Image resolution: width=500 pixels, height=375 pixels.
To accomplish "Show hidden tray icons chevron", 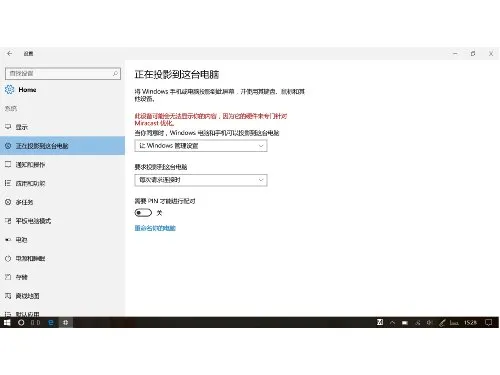I will tap(392, 322).
